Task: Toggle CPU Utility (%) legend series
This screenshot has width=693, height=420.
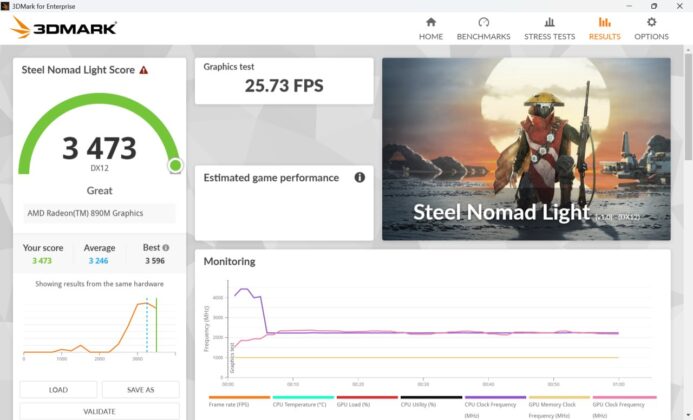Action: tap(431, 401)
